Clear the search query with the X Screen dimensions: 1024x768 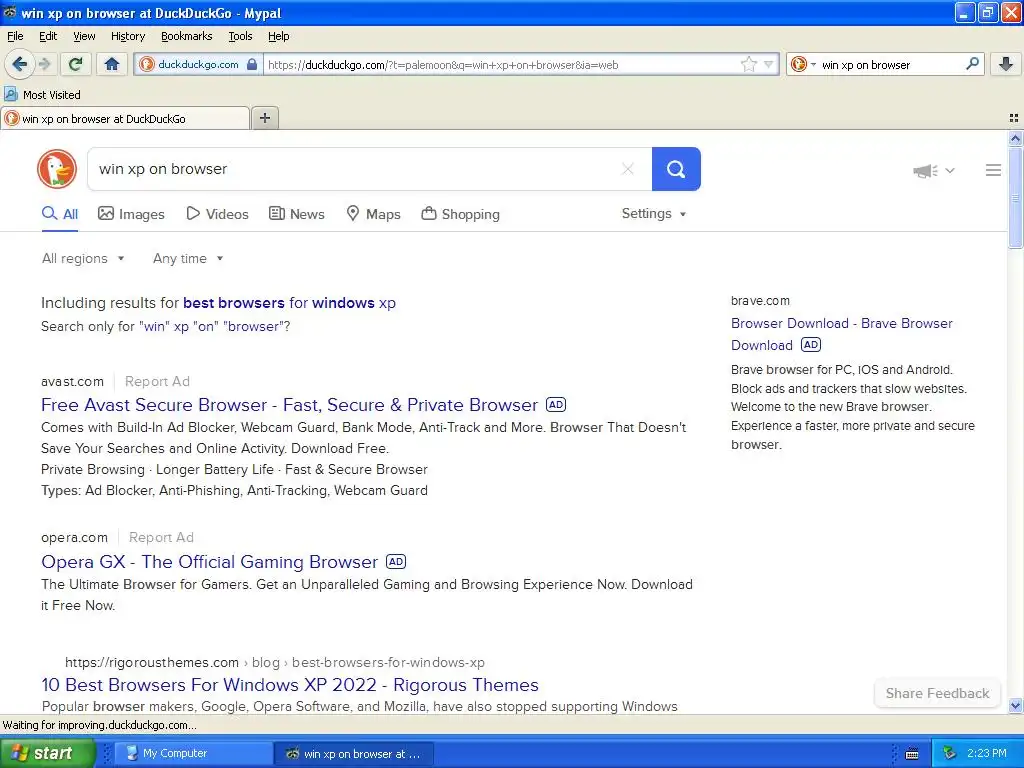tap(628, 169)
